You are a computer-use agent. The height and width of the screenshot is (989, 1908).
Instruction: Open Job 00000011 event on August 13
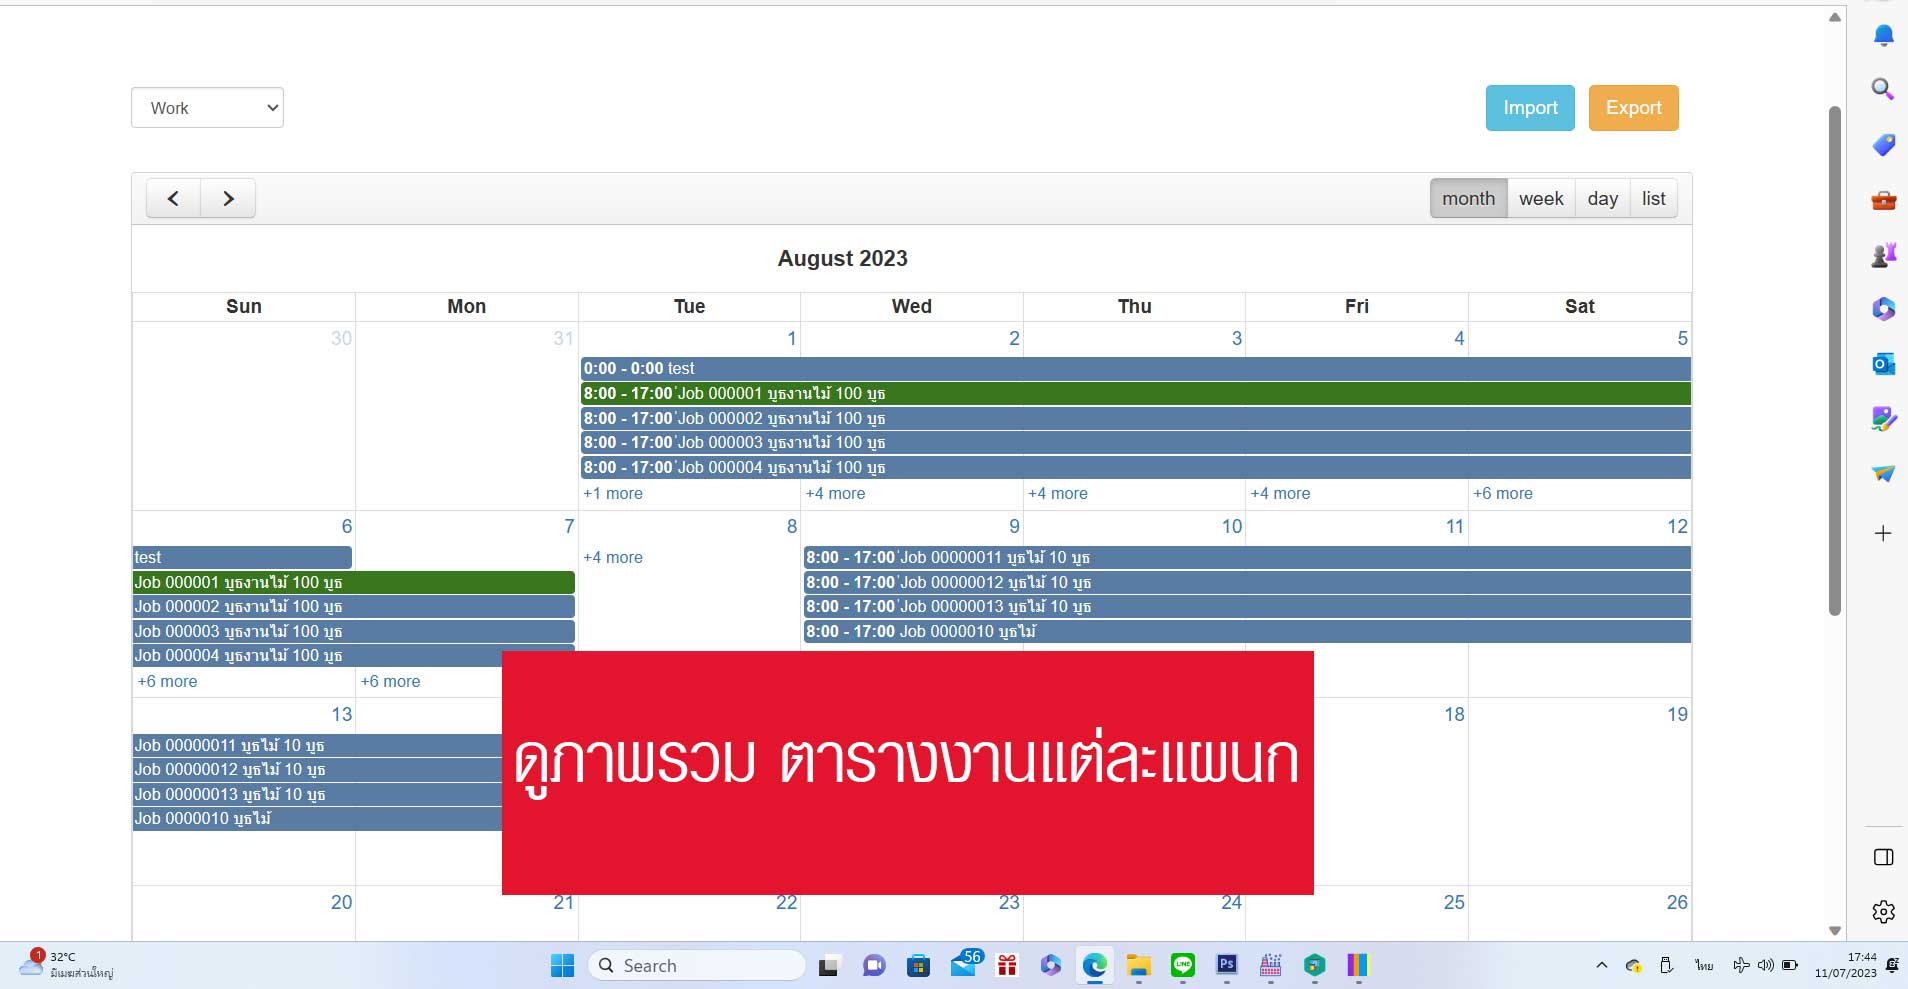click(317, 745)
